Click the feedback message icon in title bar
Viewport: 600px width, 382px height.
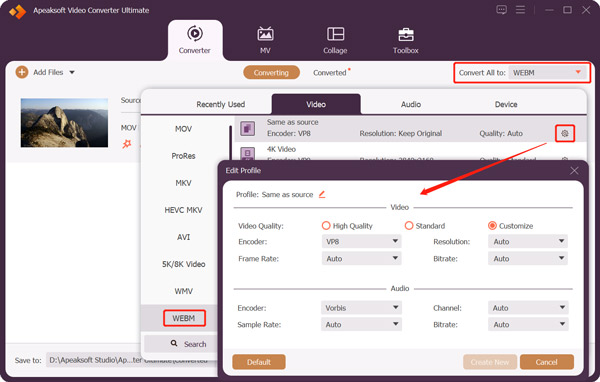(x=501, y=10)
